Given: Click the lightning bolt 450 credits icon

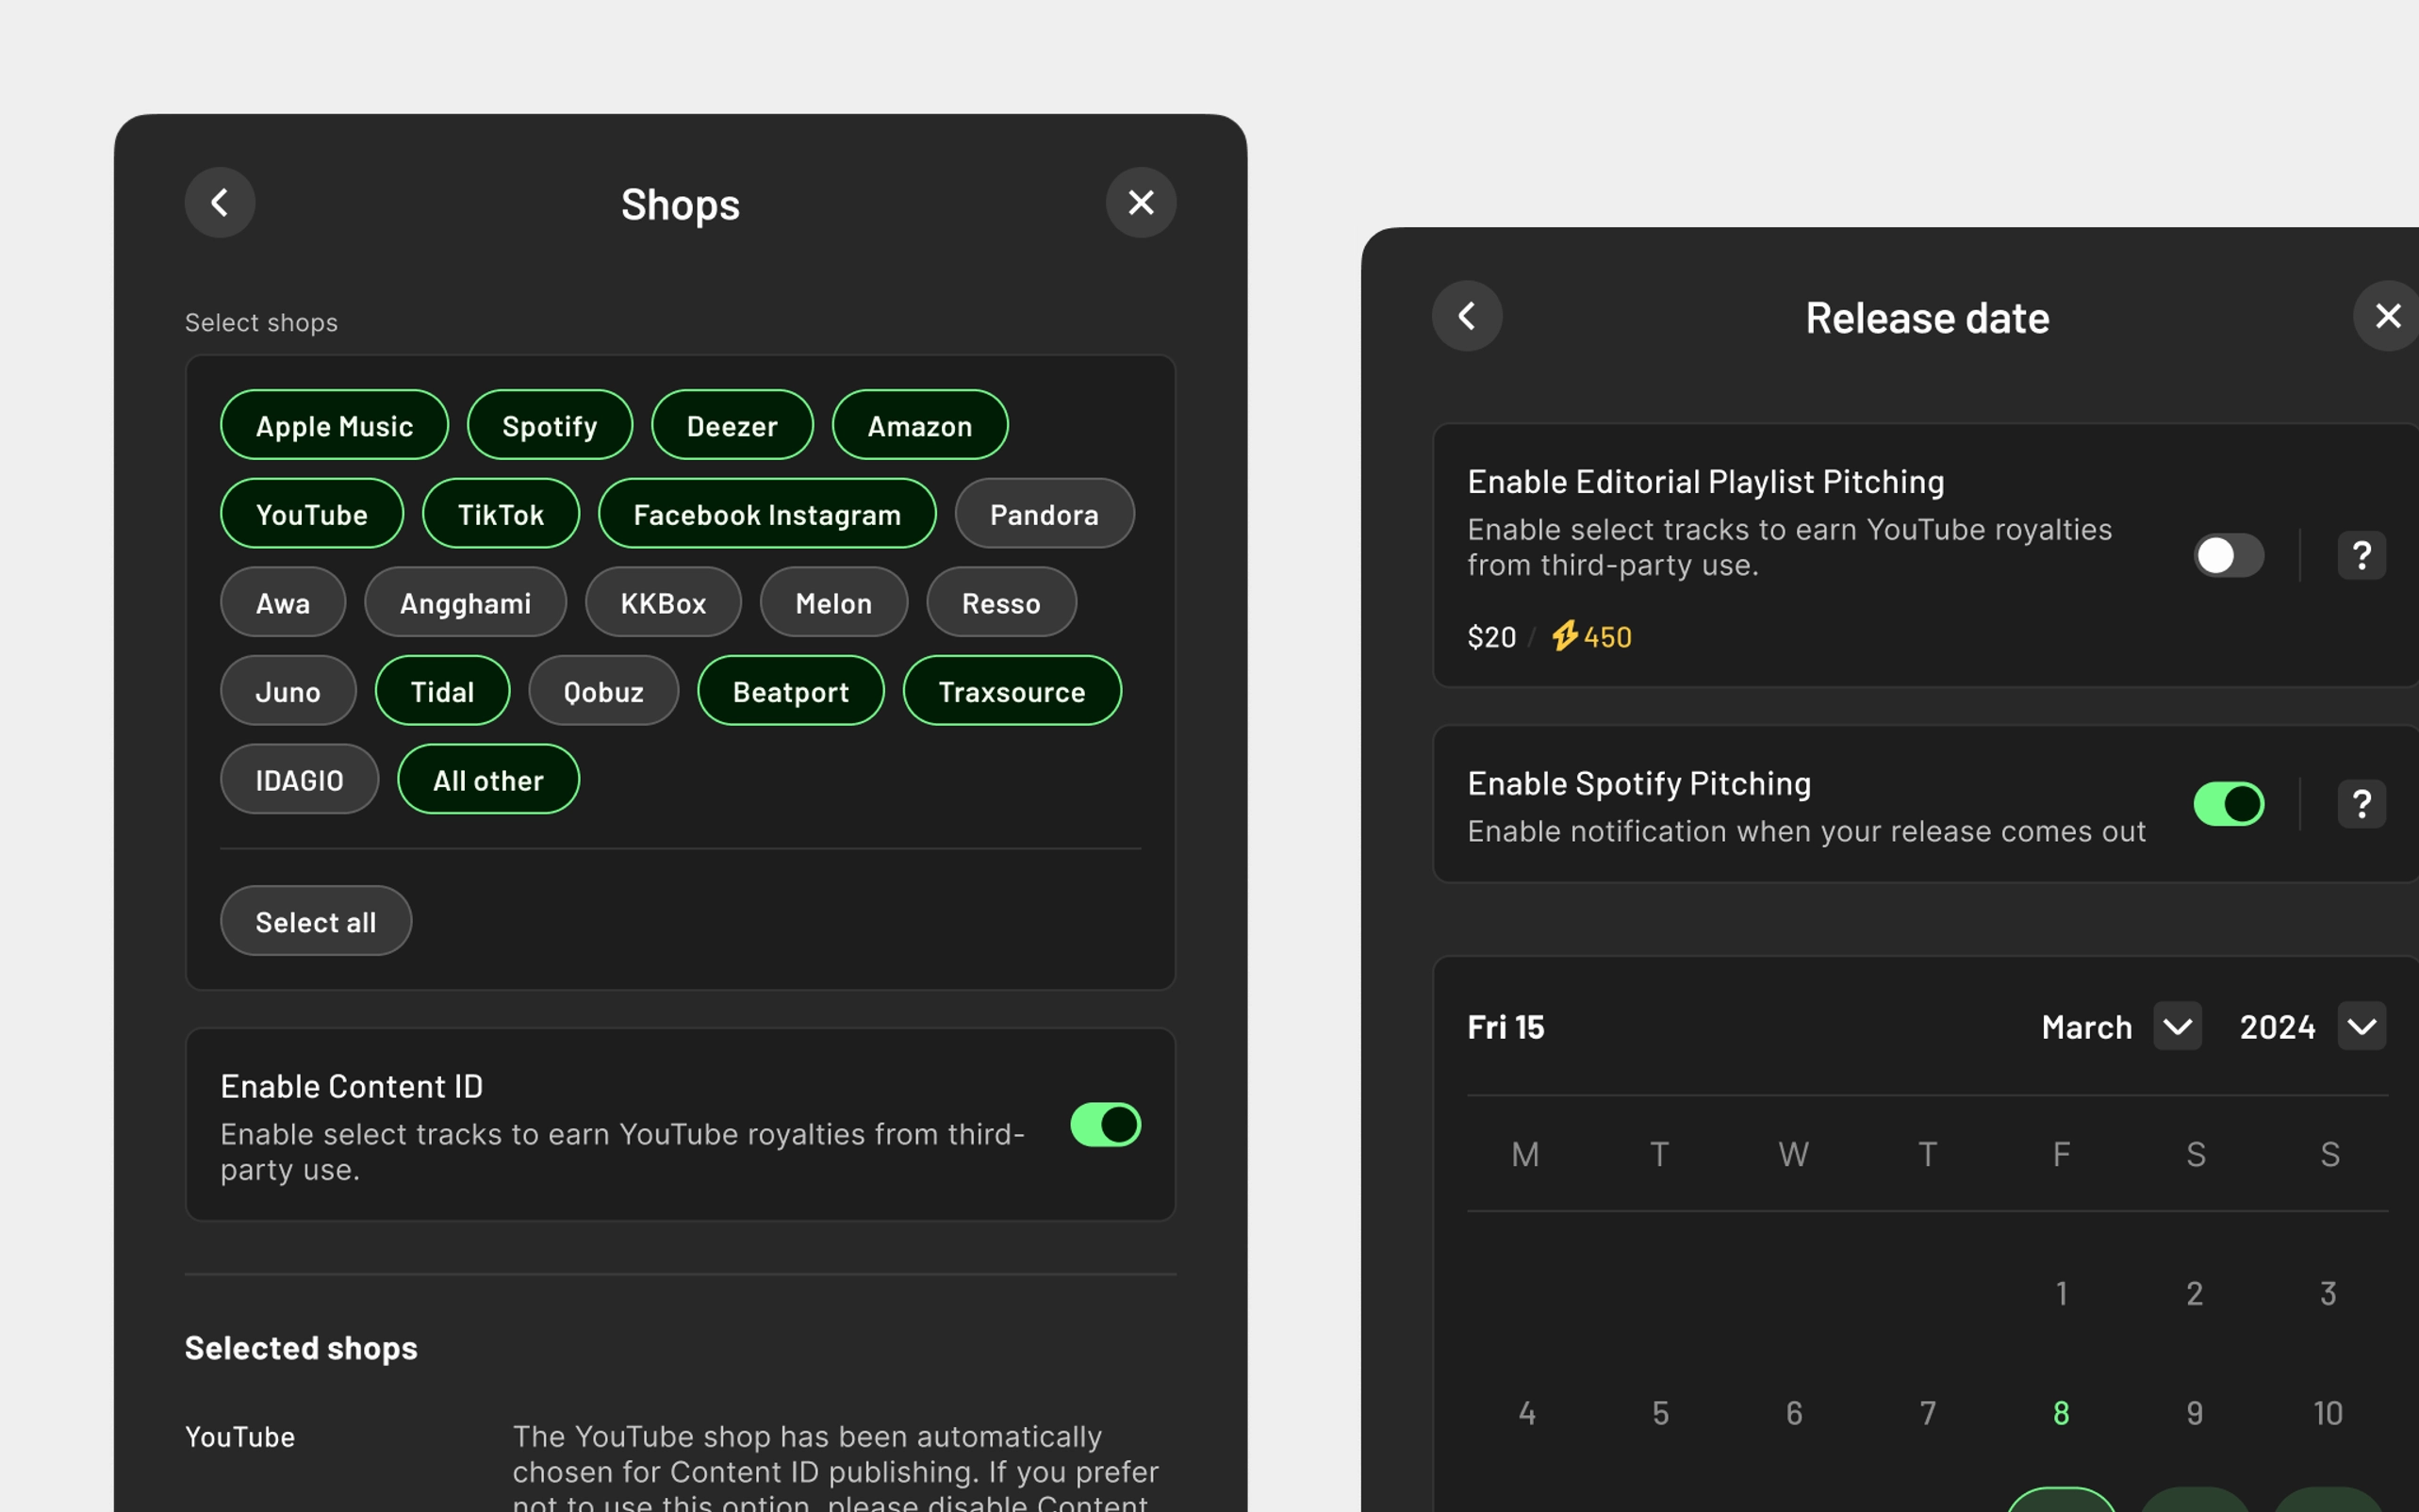Looking at the screenshot, I should coord(1565,636).
